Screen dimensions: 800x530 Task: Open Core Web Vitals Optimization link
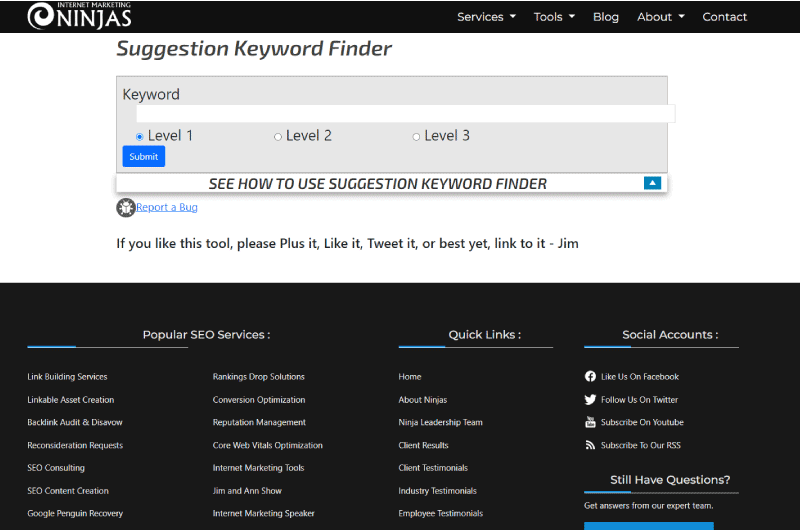tap(267, 445)
